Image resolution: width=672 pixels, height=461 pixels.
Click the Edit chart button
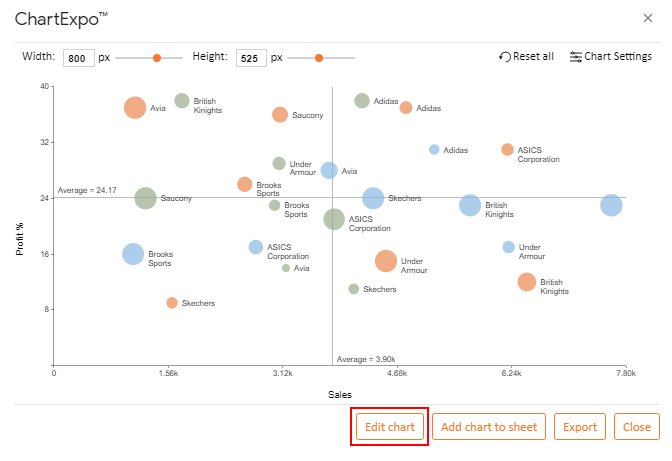(390, 427)
